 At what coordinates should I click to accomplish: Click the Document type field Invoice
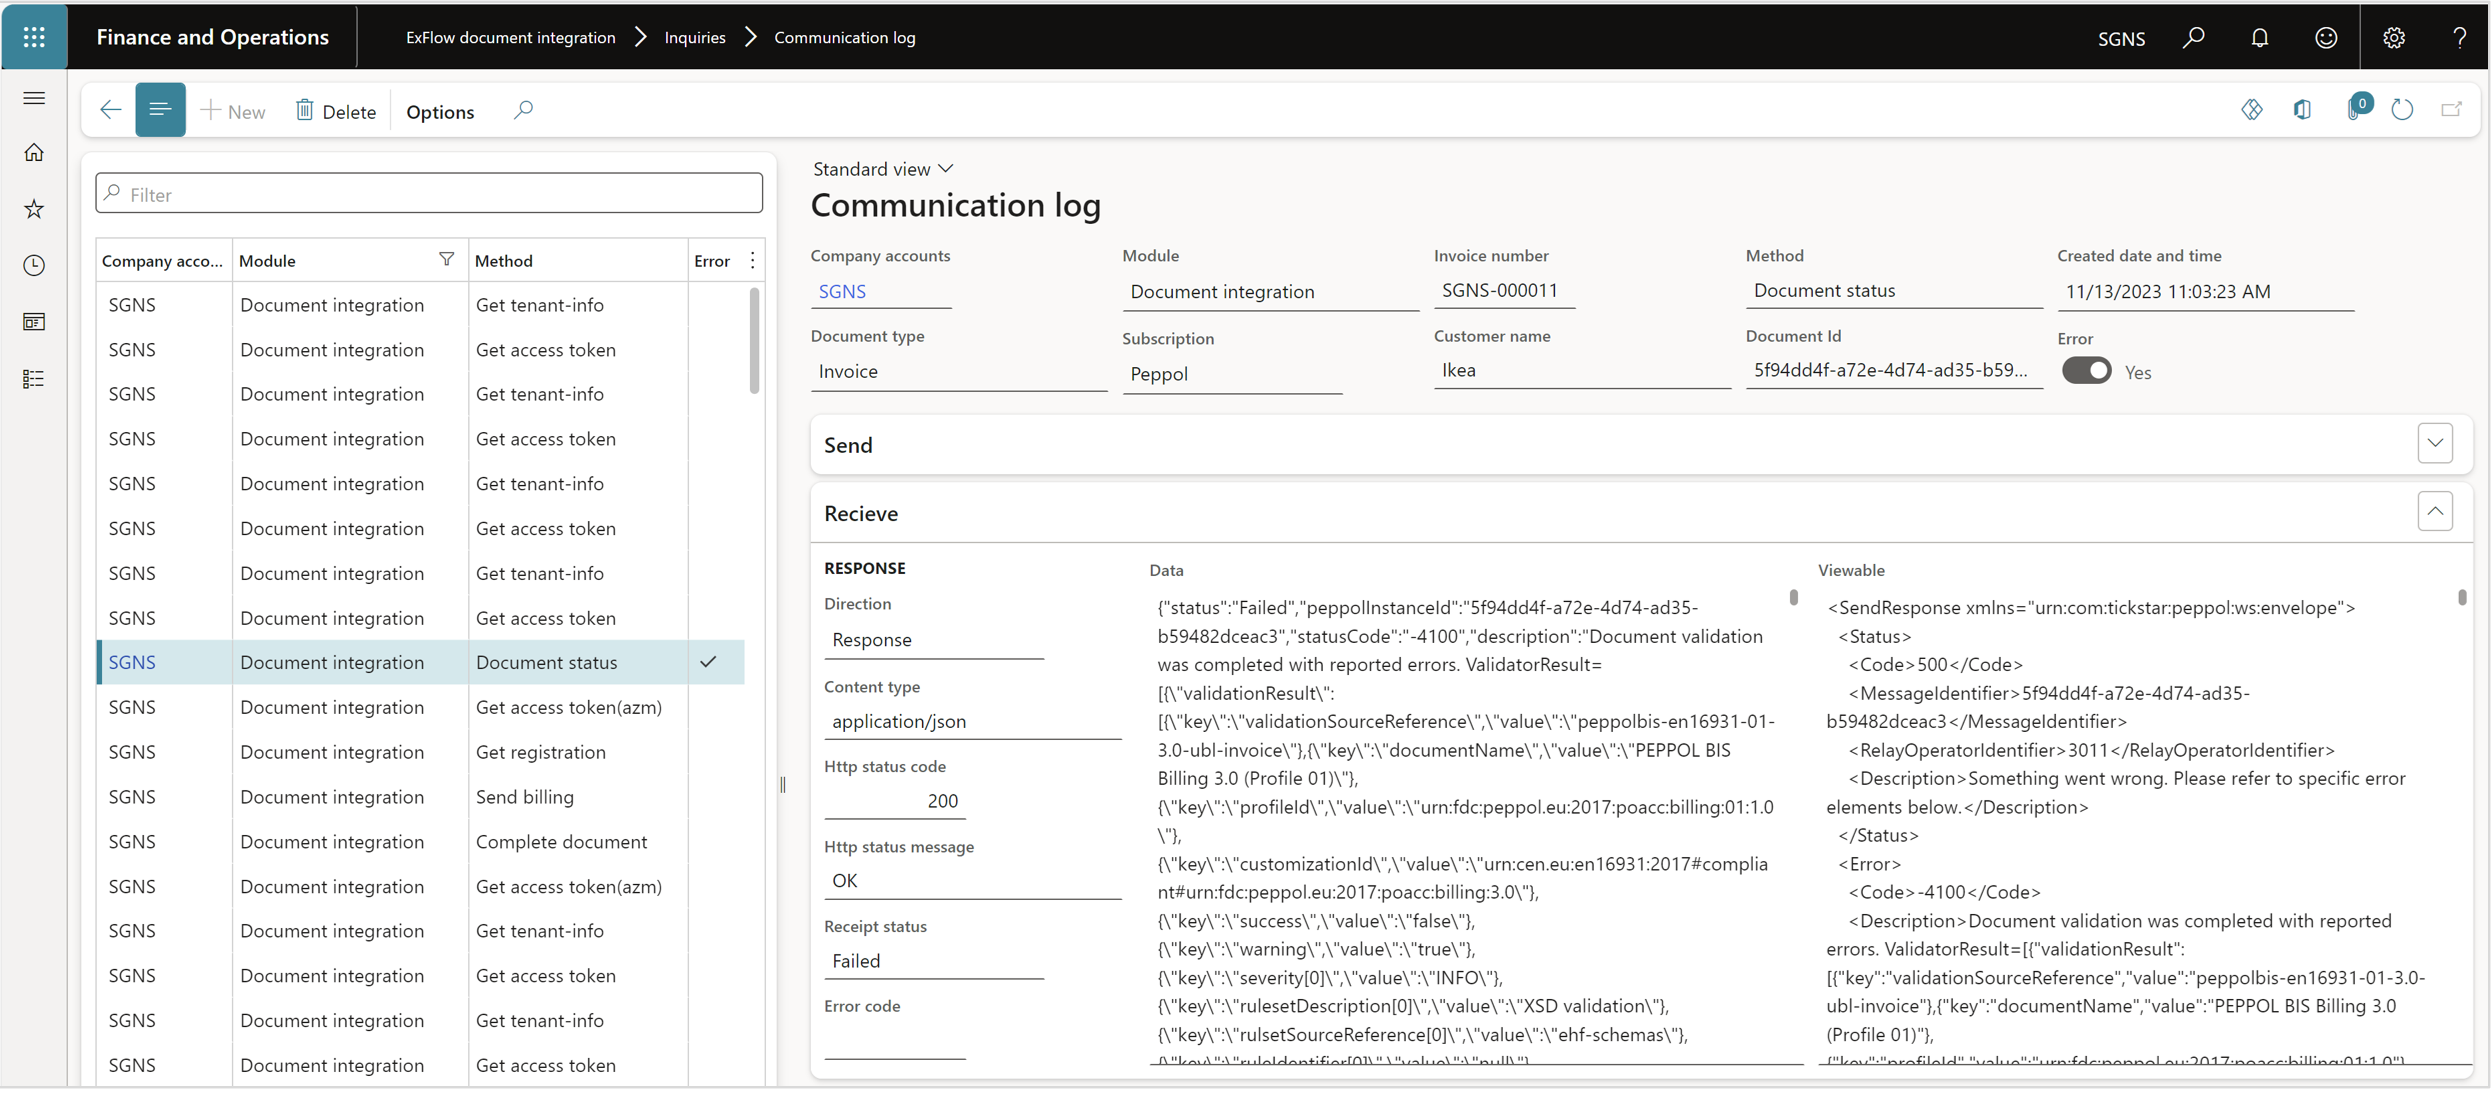point(958,372)
